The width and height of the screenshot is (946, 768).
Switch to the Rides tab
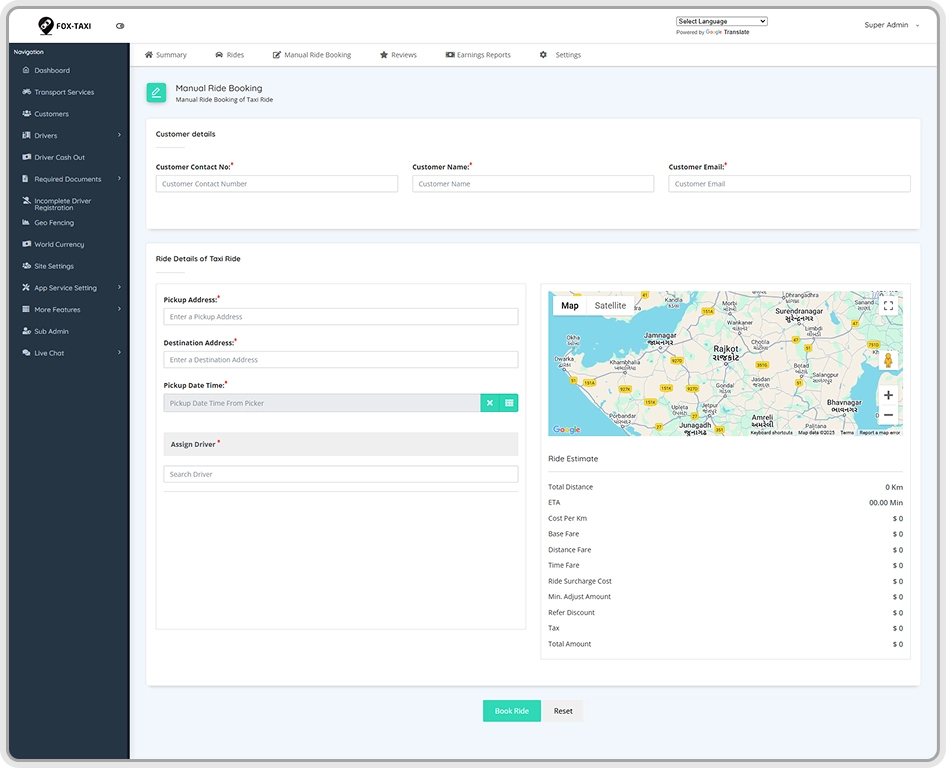pyautogui.click(x=230, y=55)
